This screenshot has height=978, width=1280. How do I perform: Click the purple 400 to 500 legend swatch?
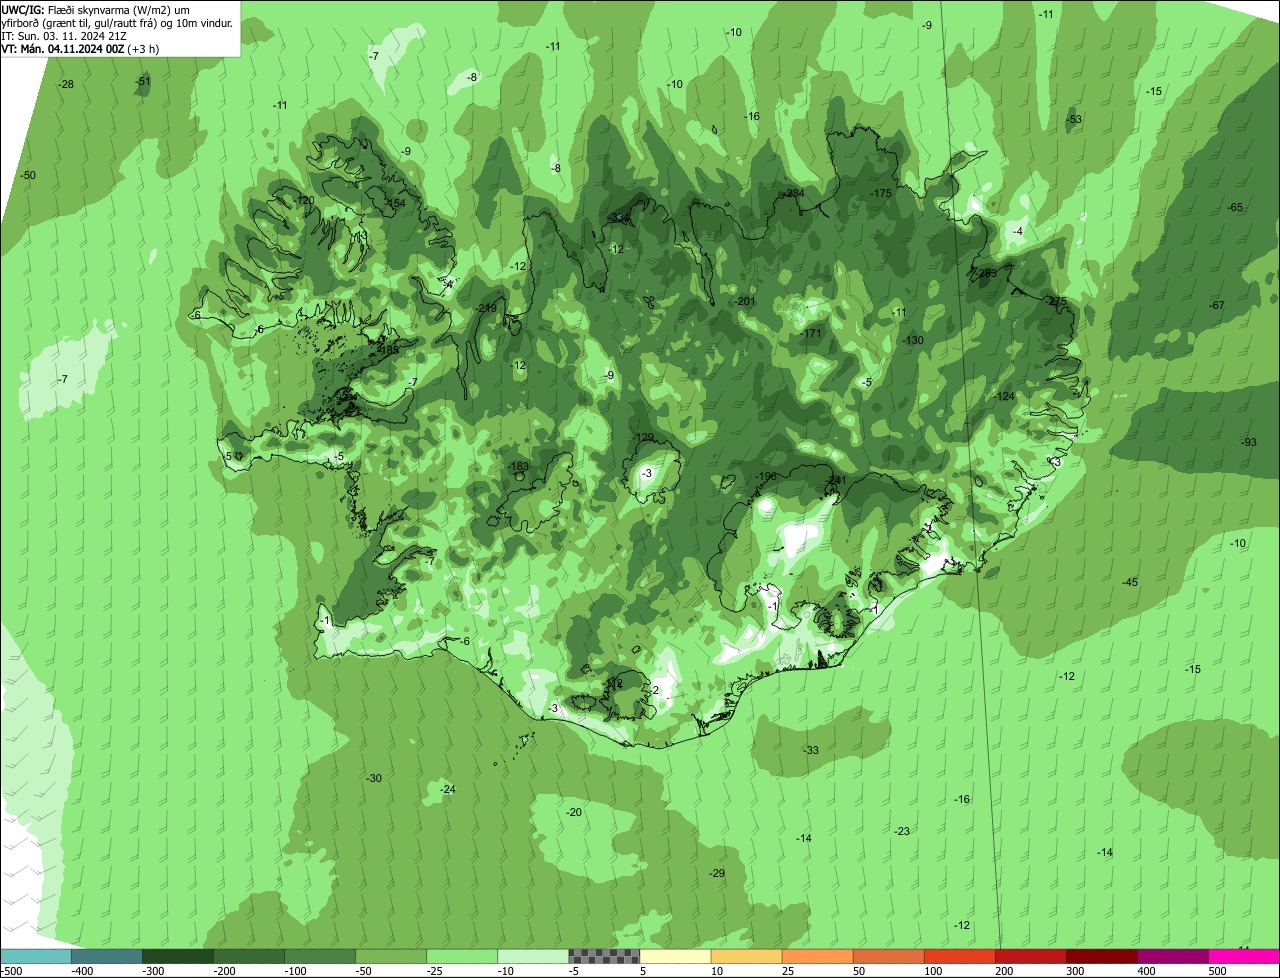pos(1173,956)
